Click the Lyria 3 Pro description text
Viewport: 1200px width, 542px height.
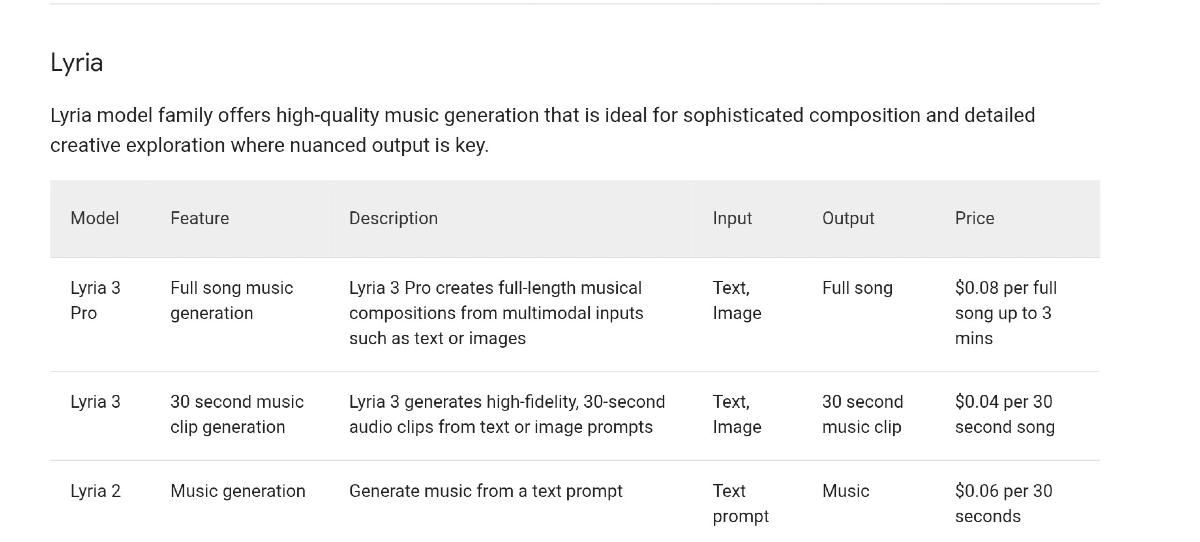coord(496,313)
